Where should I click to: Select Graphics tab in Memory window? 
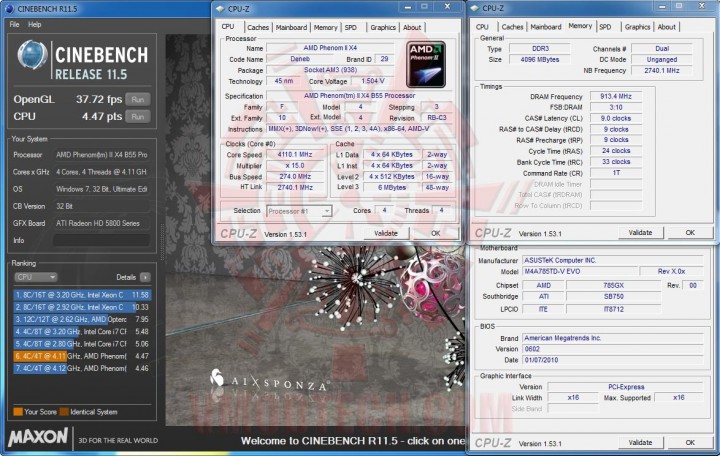tap(637, 27)
